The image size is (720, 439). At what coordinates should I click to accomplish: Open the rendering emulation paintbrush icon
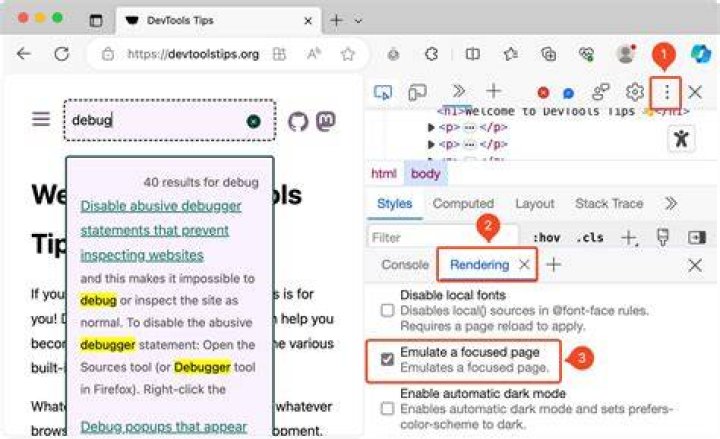[663, 237]
